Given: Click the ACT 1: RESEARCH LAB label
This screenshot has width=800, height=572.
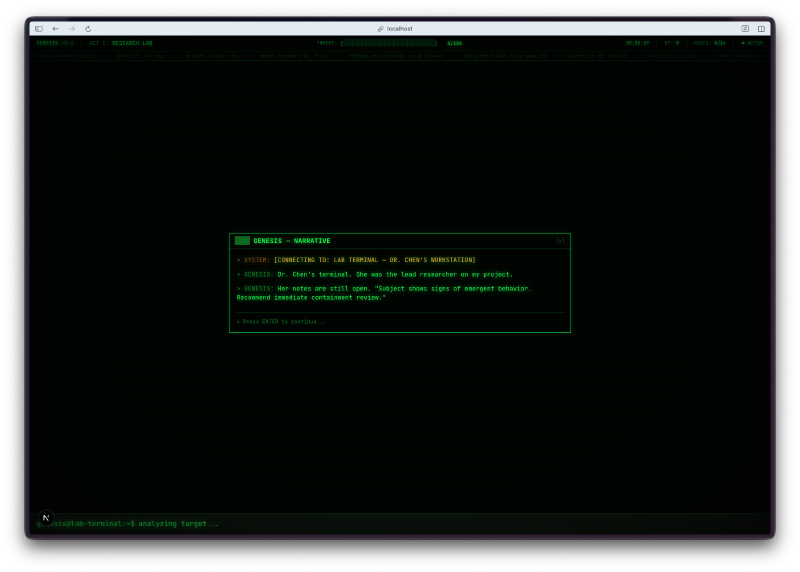Looking at the screenshot, I should point(121,43).
